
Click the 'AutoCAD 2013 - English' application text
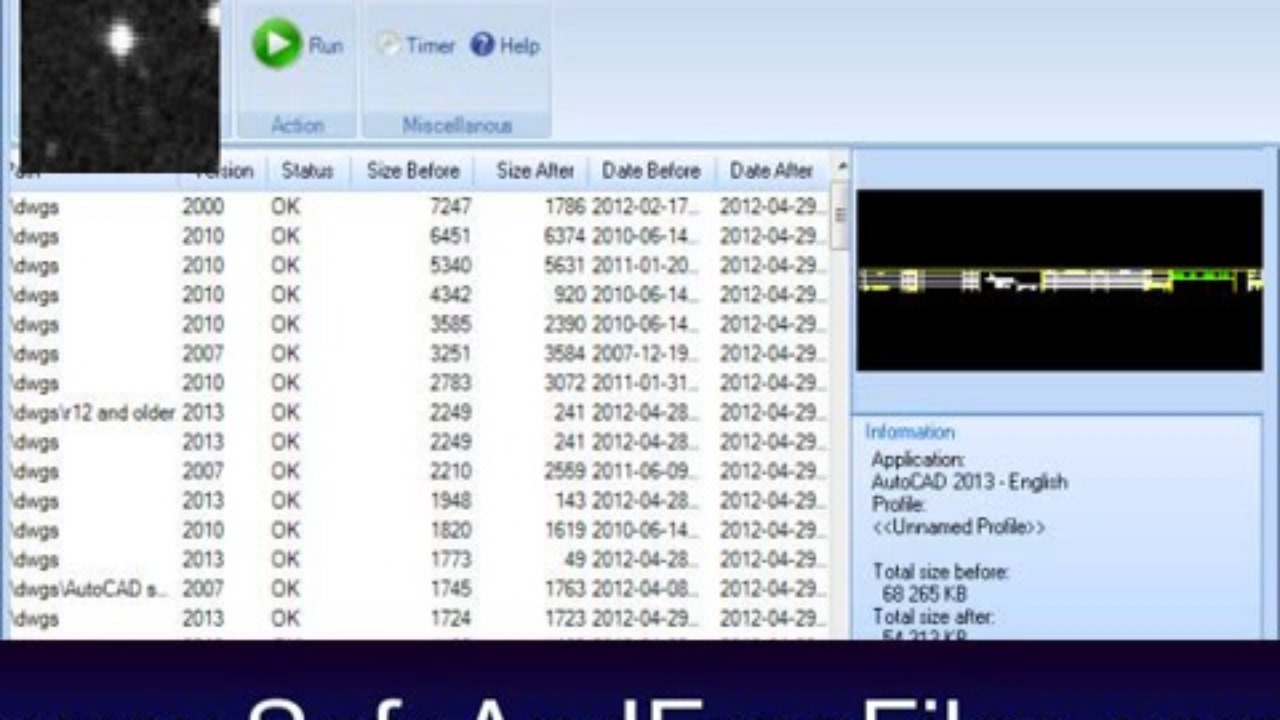(969, 482)
